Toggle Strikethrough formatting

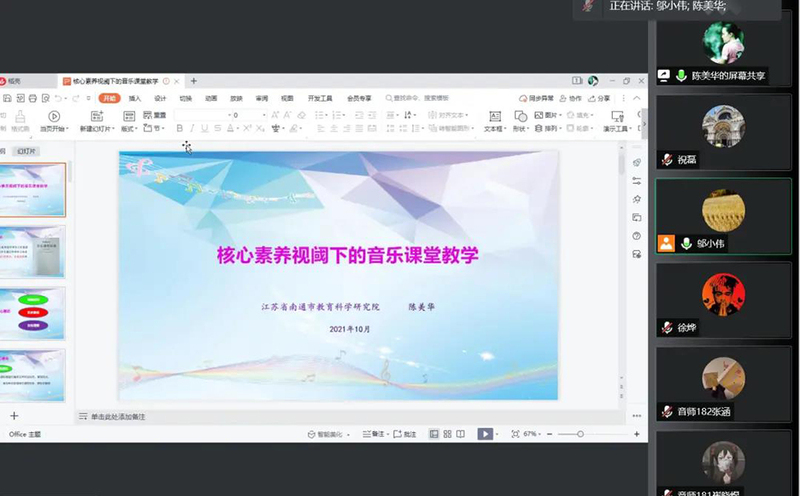(x=218, y=128)
